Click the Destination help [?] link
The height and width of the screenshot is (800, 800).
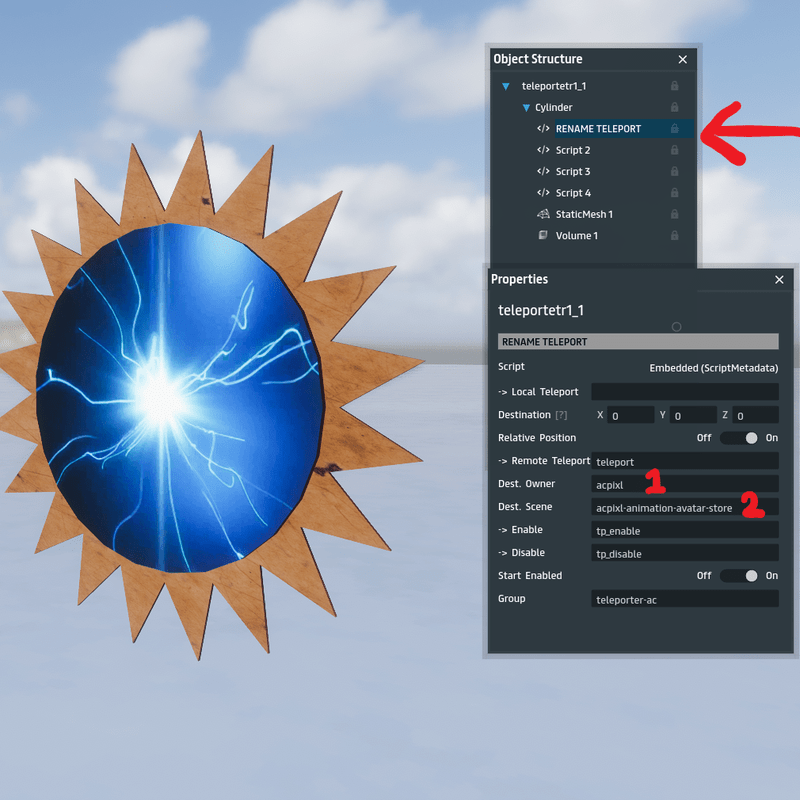pos(561,415)
